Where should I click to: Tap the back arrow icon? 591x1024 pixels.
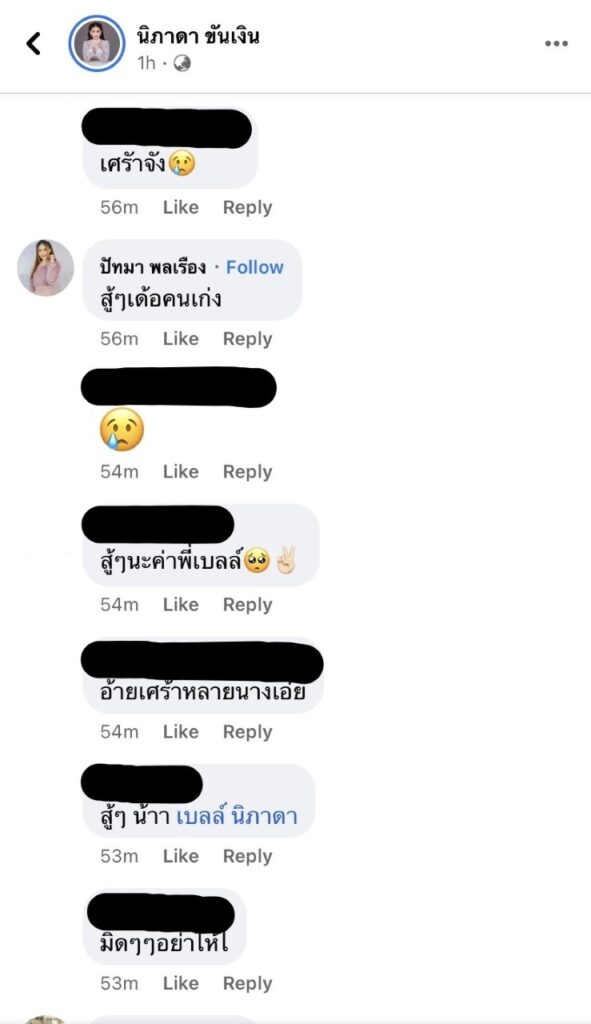(33, 44)
